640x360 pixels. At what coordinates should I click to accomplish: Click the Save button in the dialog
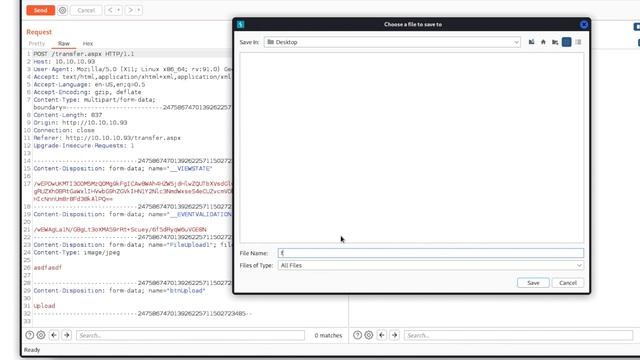[x=533, y=283]
